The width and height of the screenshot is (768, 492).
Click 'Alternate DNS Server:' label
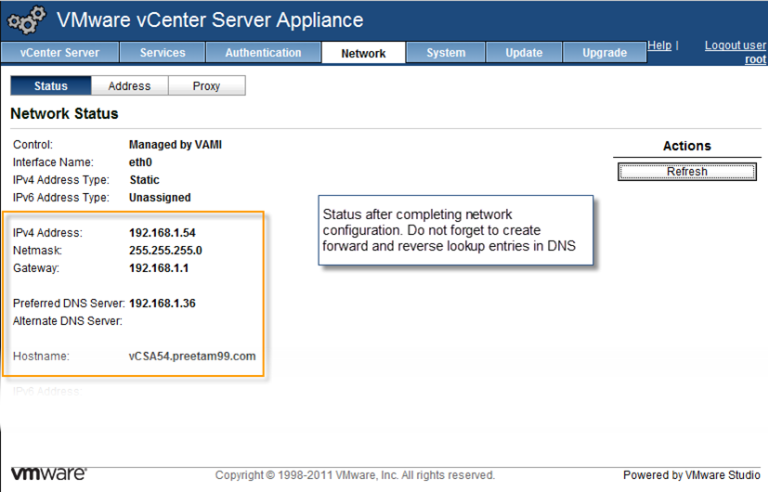pyautogui.click(x=68, y=321)
